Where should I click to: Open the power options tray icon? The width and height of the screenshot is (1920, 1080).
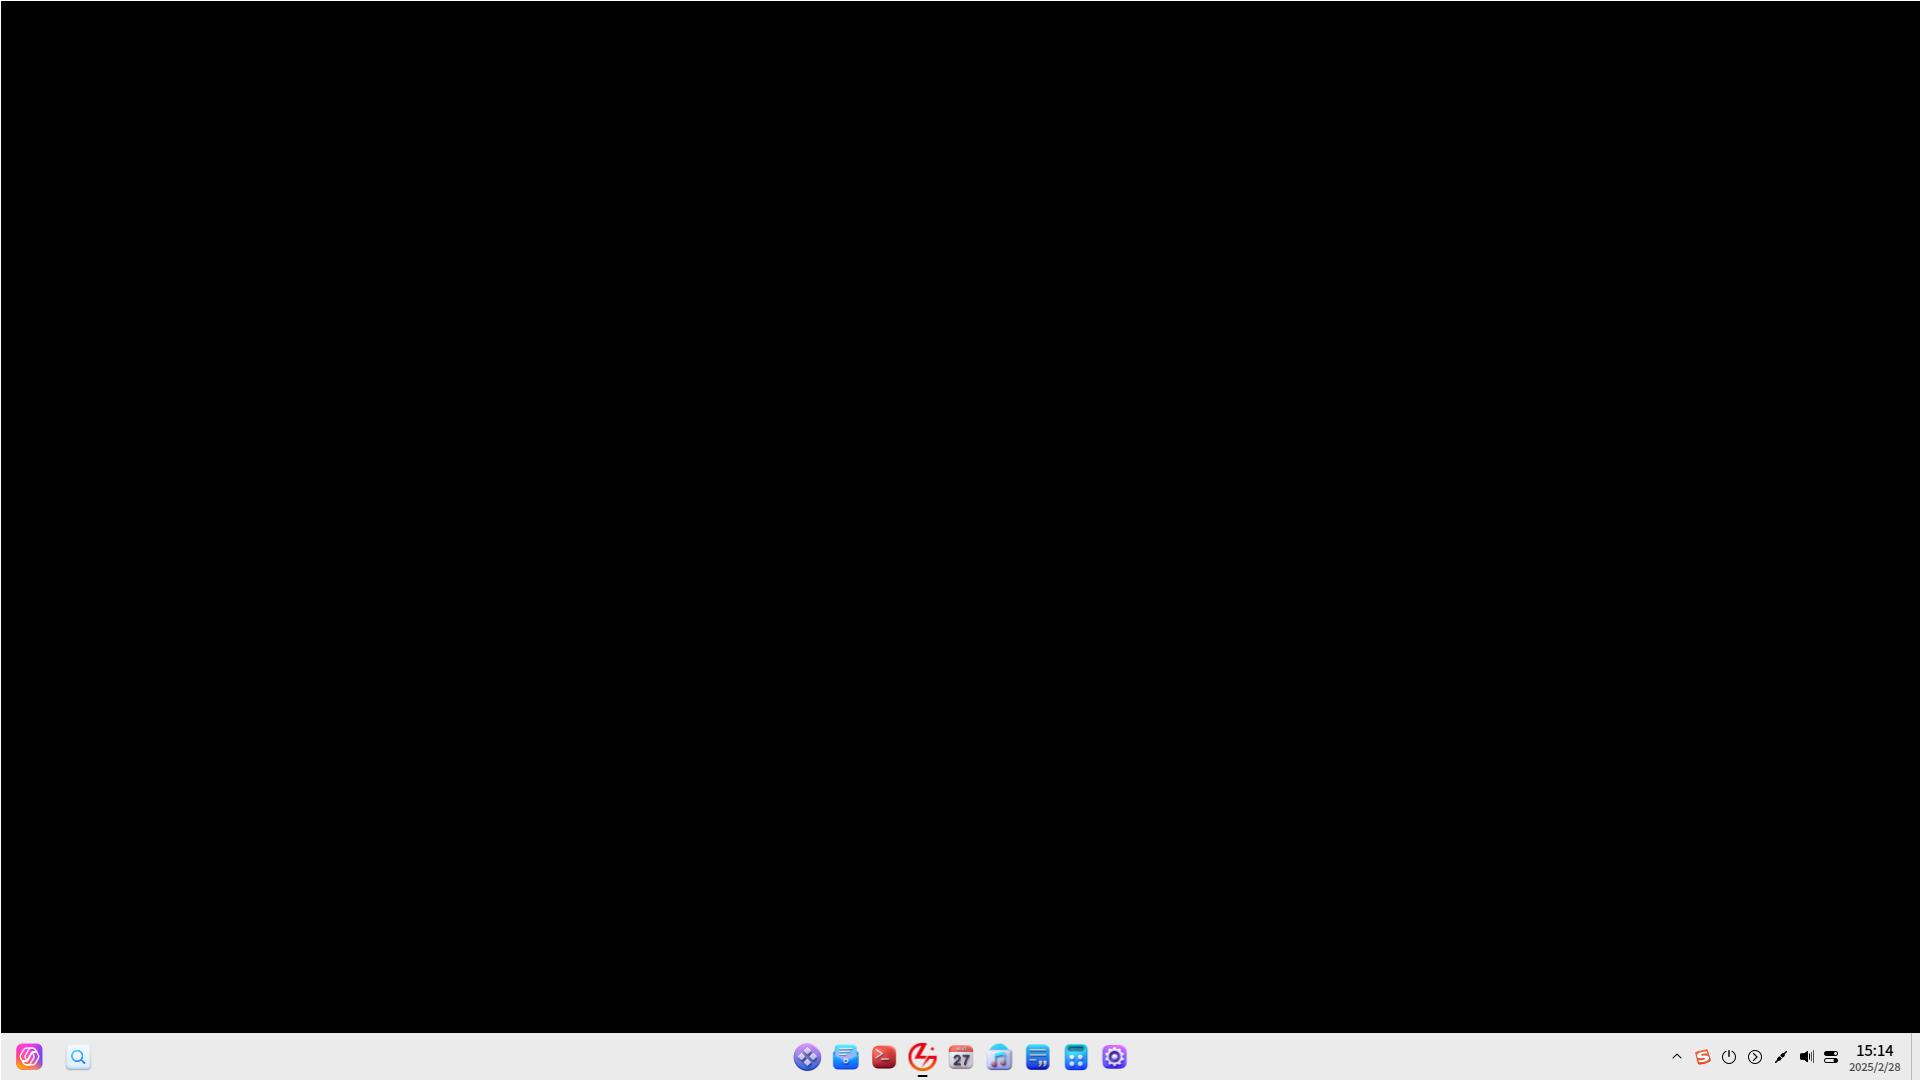(1729, 1057)
